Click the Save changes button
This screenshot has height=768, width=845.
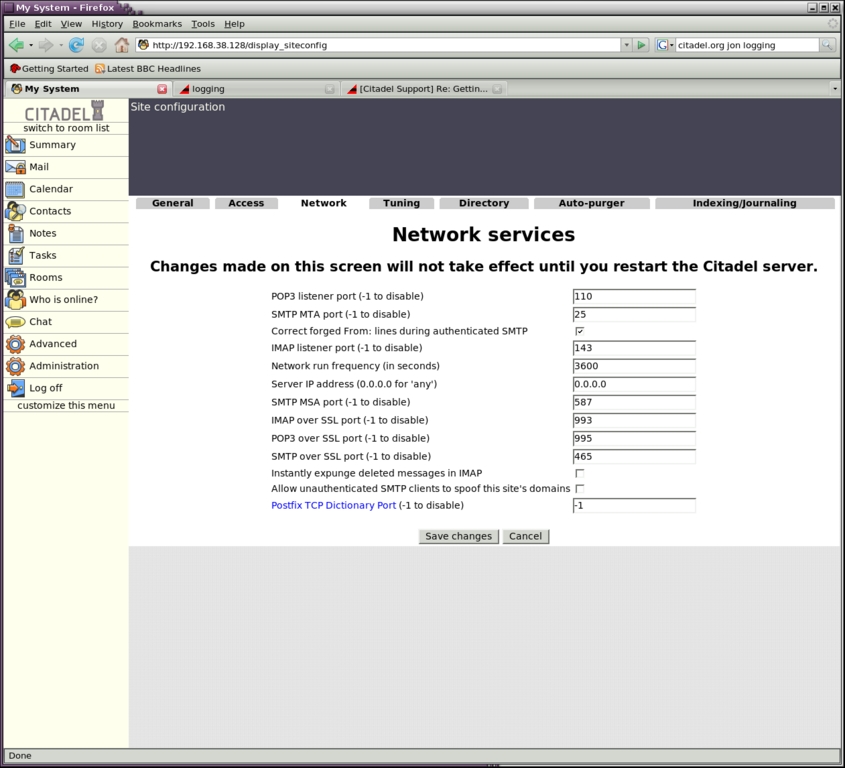[458, 536]
